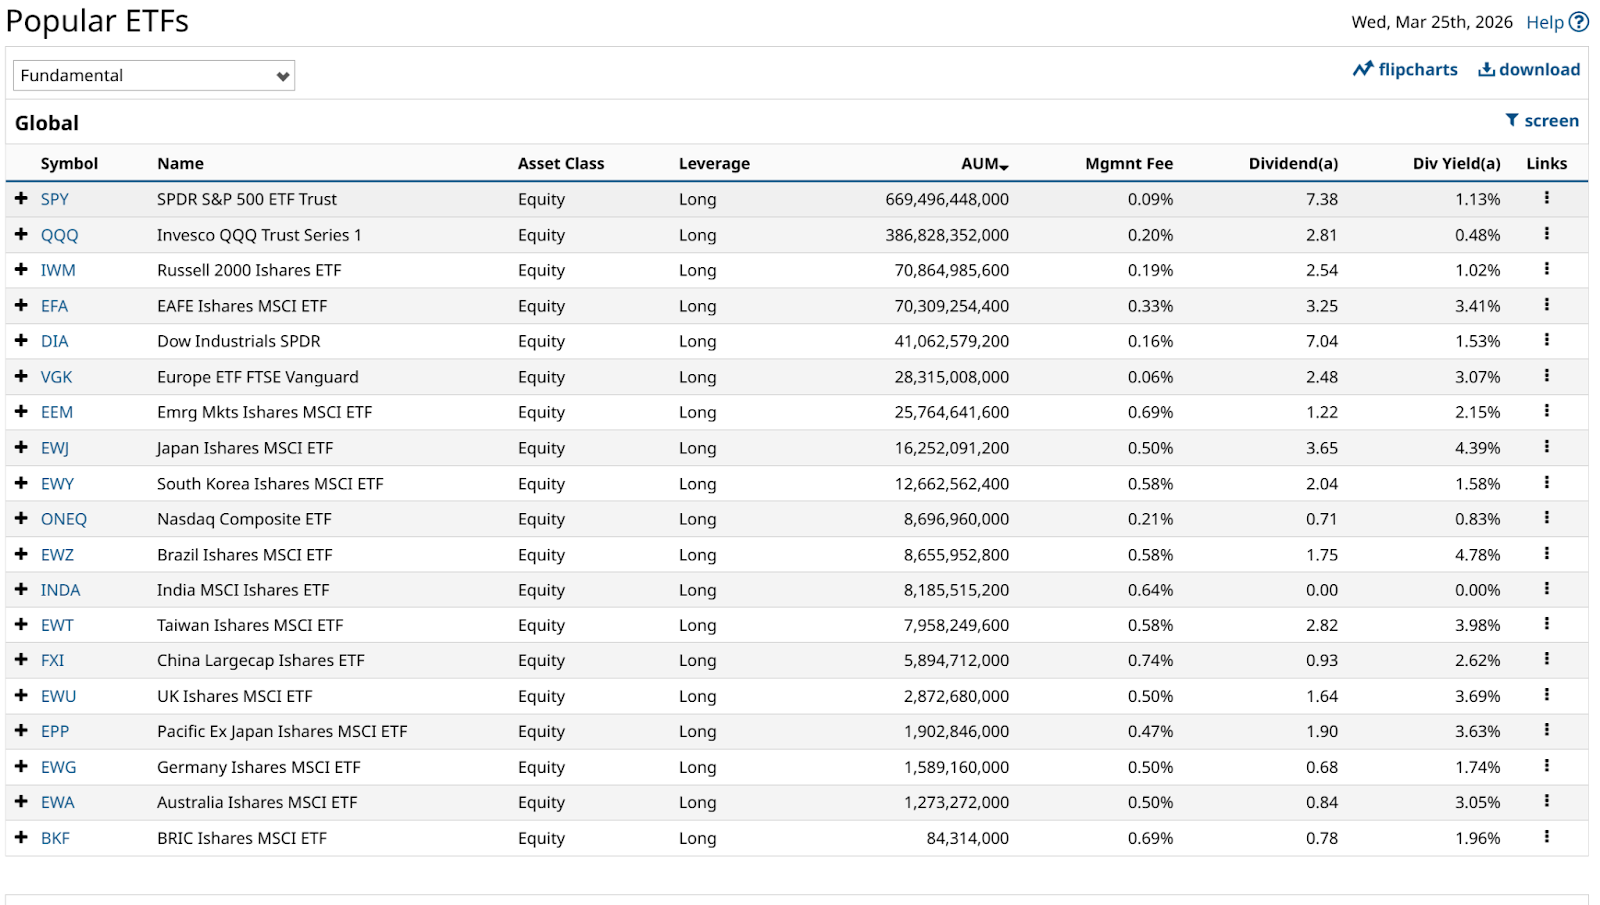This screenshot has height=905, width=1600.
Task: Open links menu dots for EWJ row
Action: click(1546, 447)
